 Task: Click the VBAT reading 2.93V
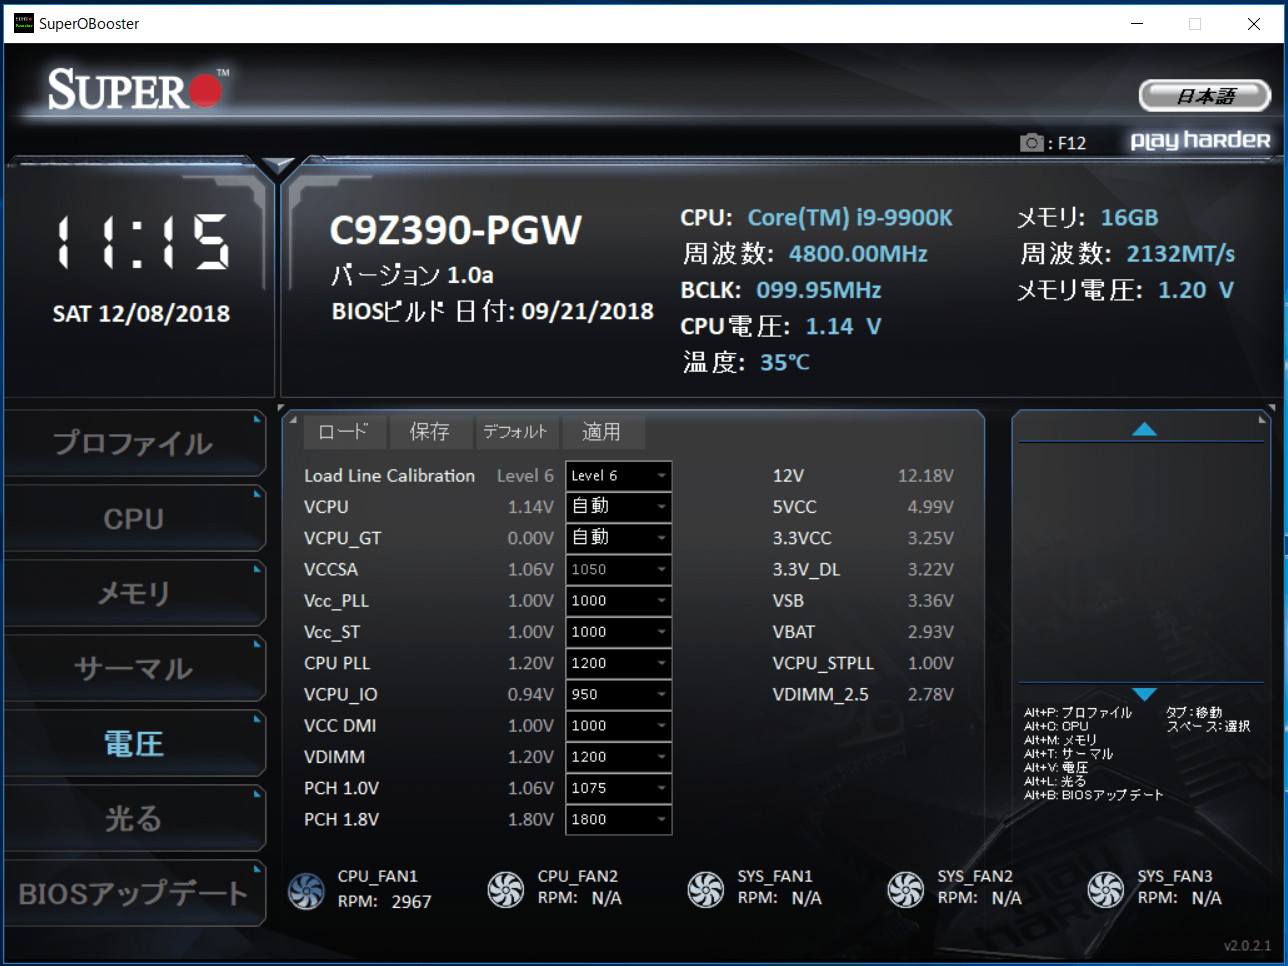click(x=931, y=632)
